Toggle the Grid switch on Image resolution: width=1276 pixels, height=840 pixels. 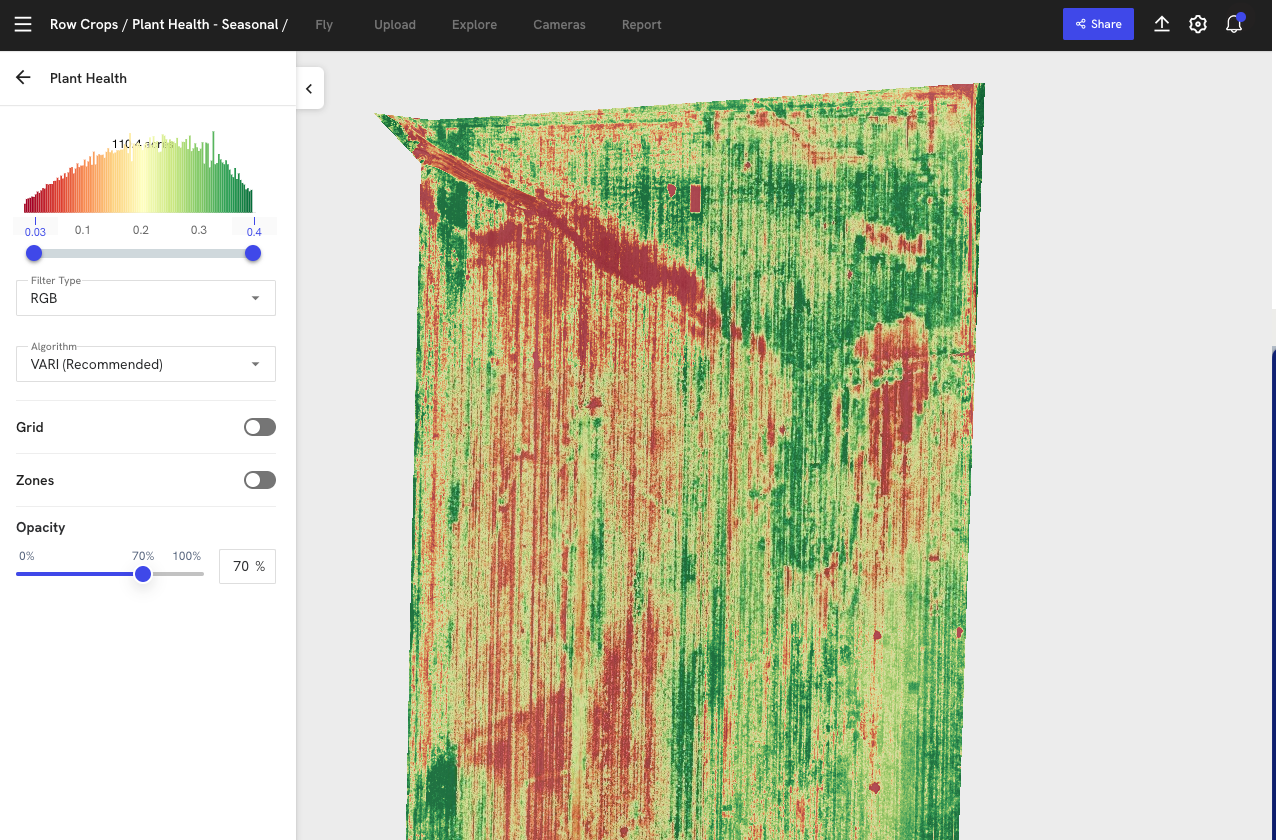coord(260,427)
